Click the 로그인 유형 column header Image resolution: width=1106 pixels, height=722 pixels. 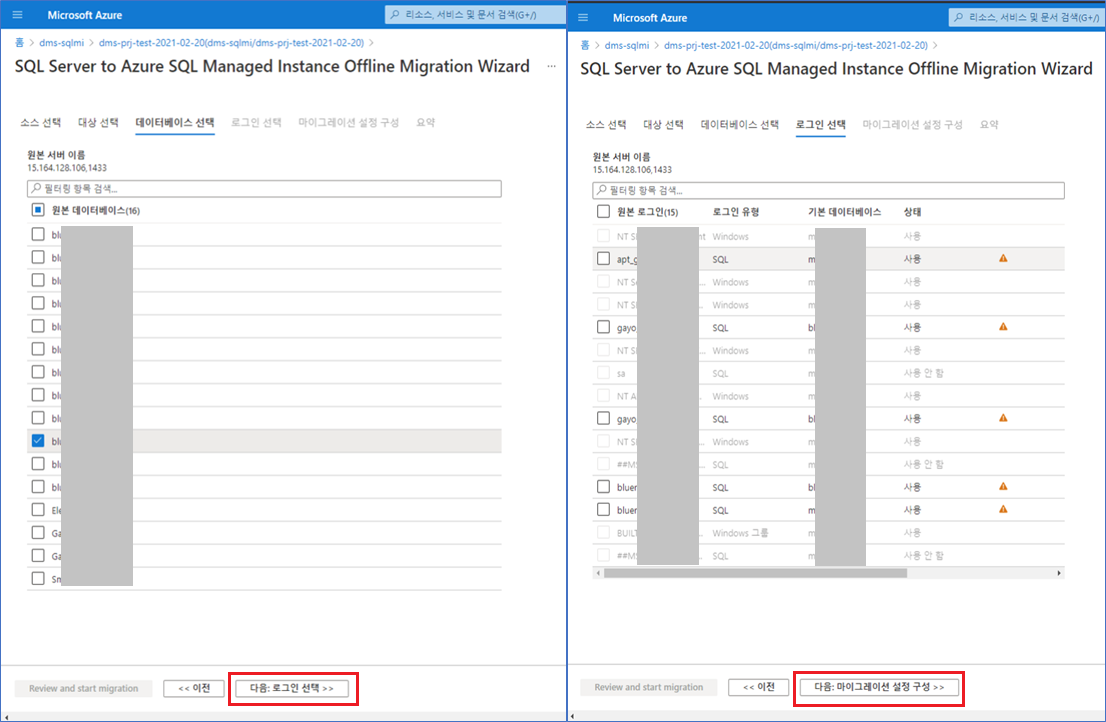click(736, 212)
